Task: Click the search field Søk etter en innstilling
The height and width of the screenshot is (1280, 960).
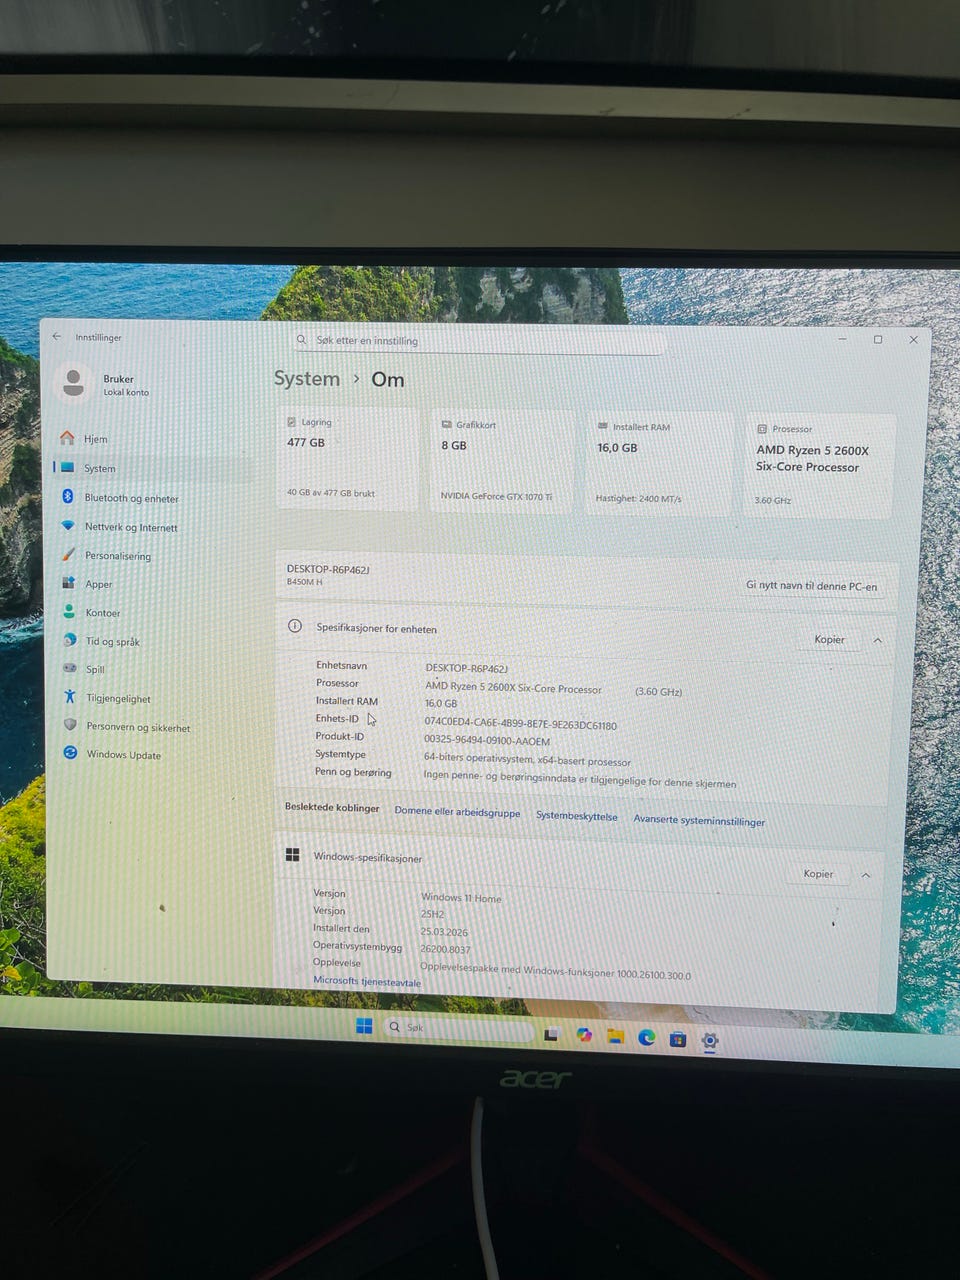Action: [478, 341]
